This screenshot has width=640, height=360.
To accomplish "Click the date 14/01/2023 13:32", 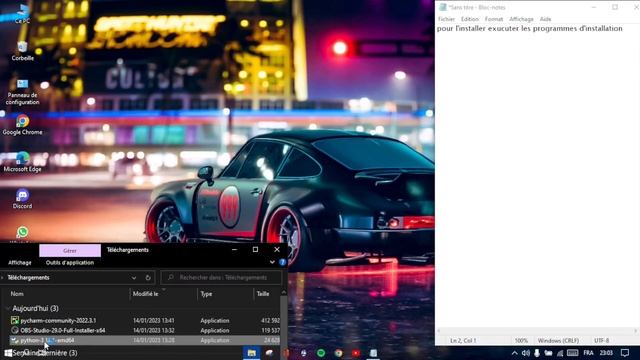I will coord(153,330).
